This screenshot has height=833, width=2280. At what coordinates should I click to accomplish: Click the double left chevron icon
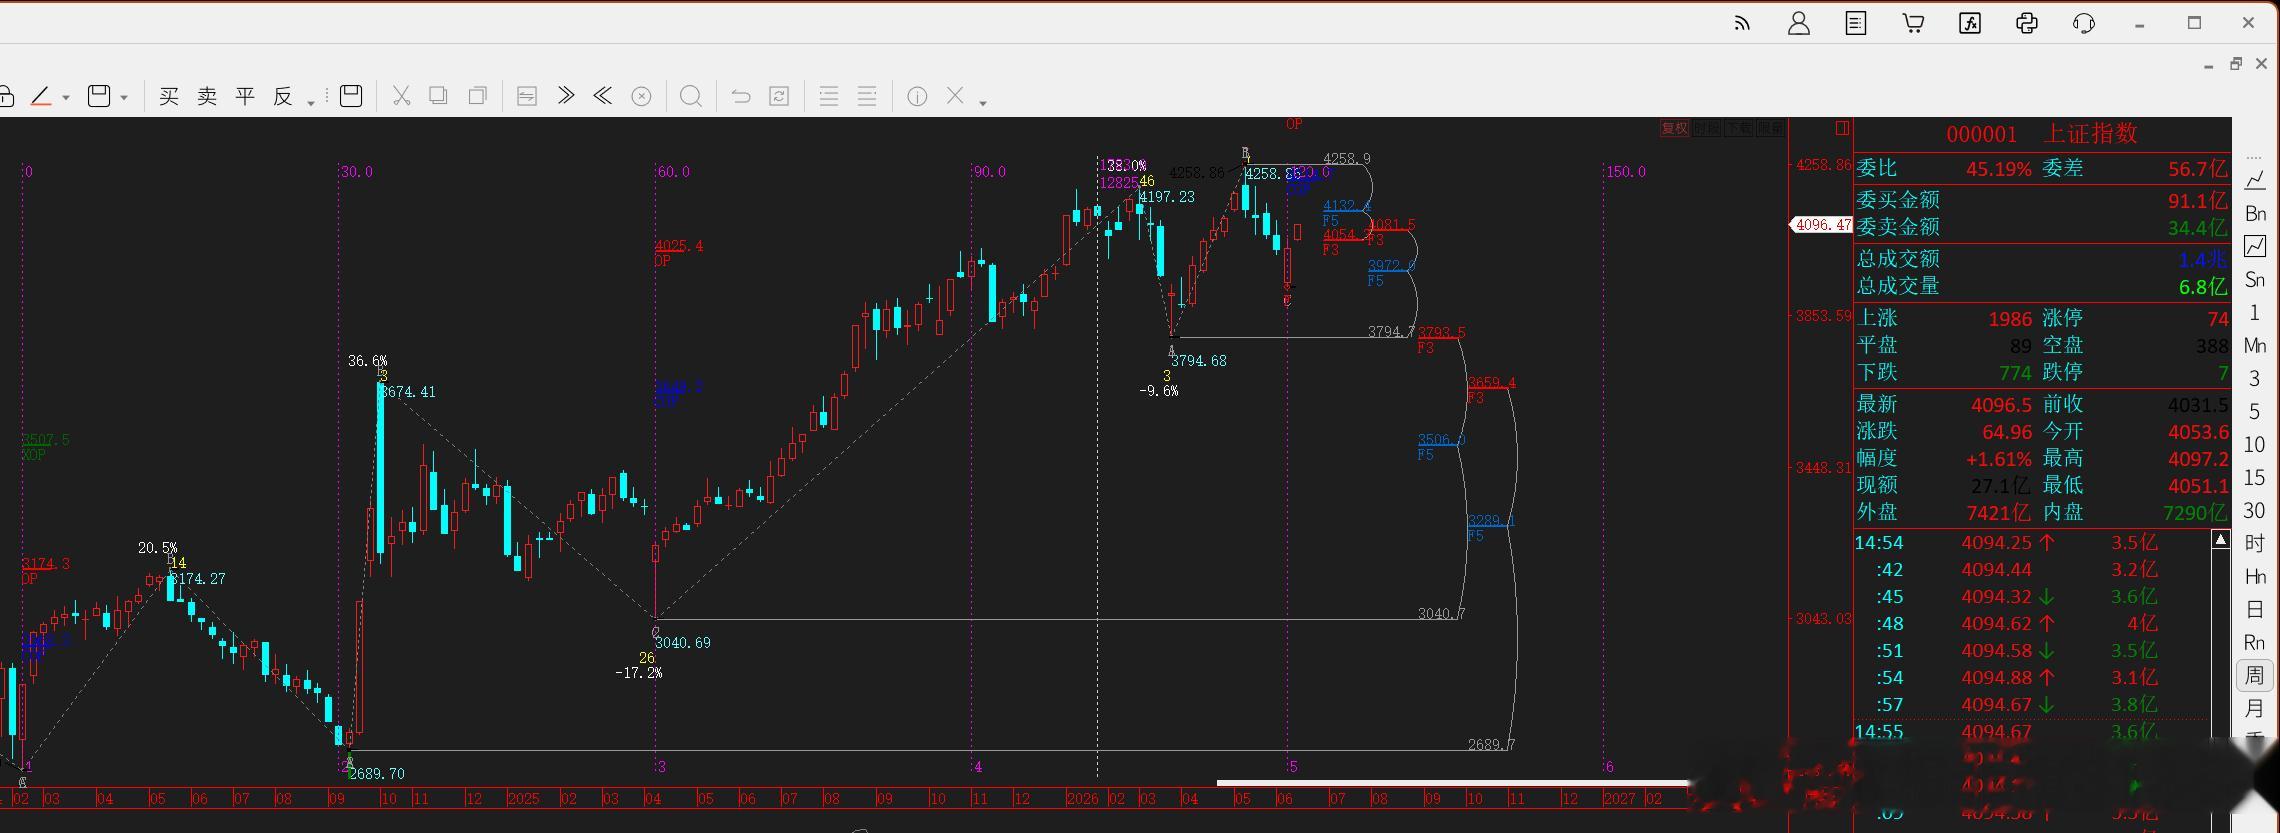602,96
